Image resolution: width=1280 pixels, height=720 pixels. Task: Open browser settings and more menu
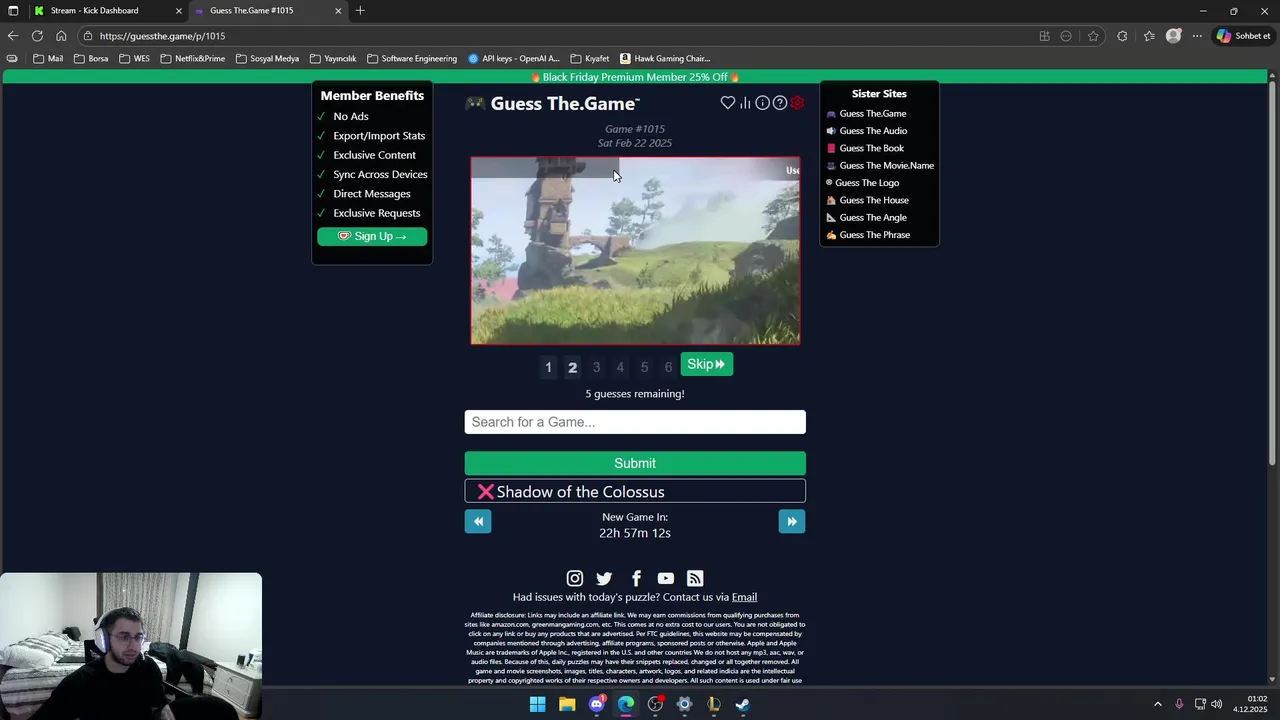tap(1197, 36)
